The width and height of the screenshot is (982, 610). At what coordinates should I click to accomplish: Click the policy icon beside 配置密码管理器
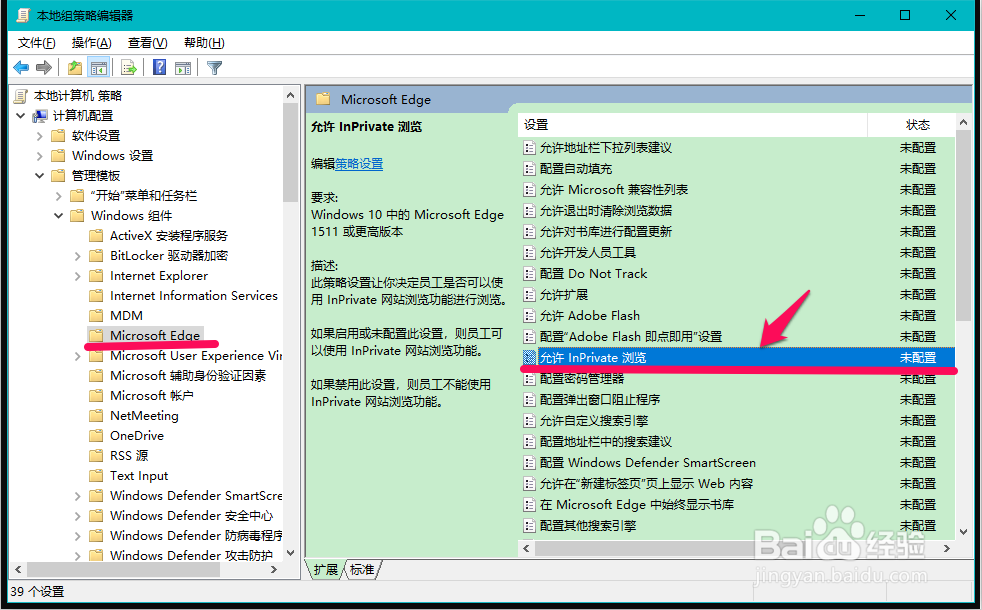click(529, 379)
